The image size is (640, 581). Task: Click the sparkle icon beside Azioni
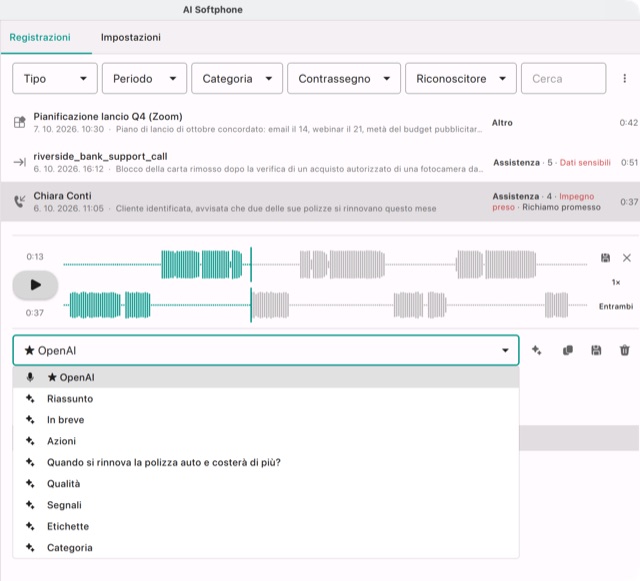(x=30, y=441)
